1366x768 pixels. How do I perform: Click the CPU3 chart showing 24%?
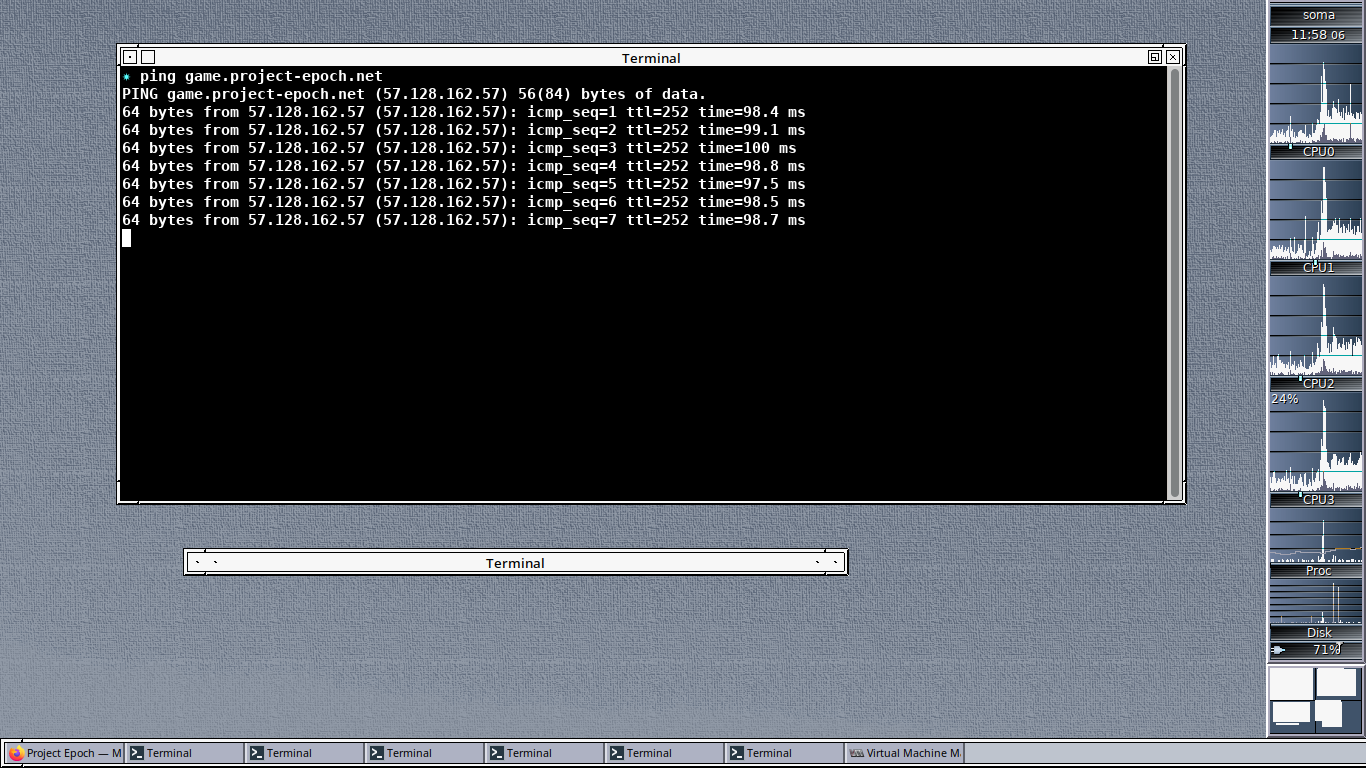pos(1316,442)
